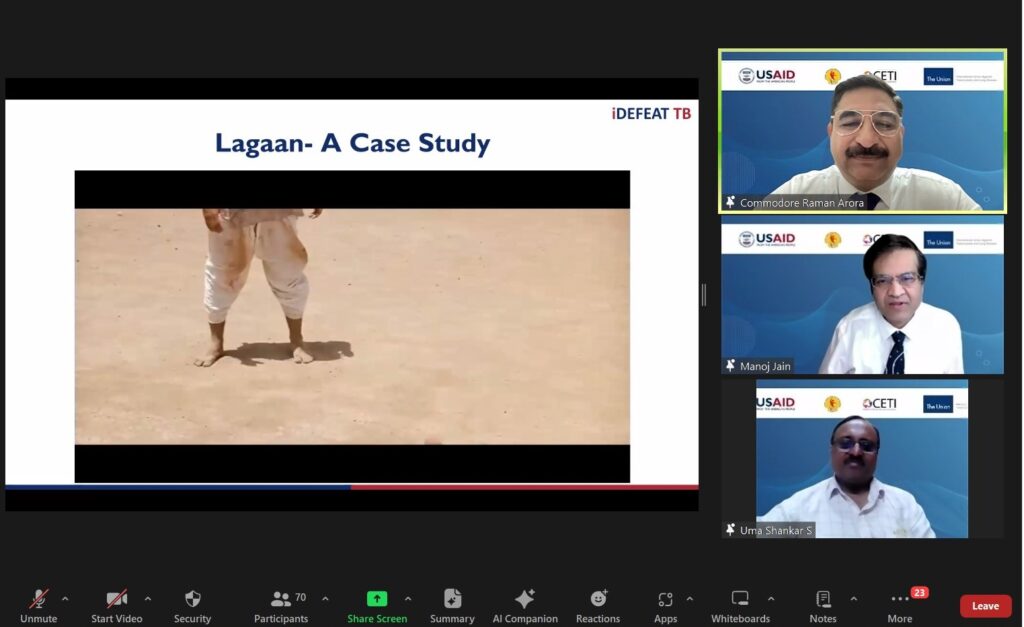Viewport: 1024px width, 627px height.
Task: Unmute the microphone
Action: click(x=38, y=604)
